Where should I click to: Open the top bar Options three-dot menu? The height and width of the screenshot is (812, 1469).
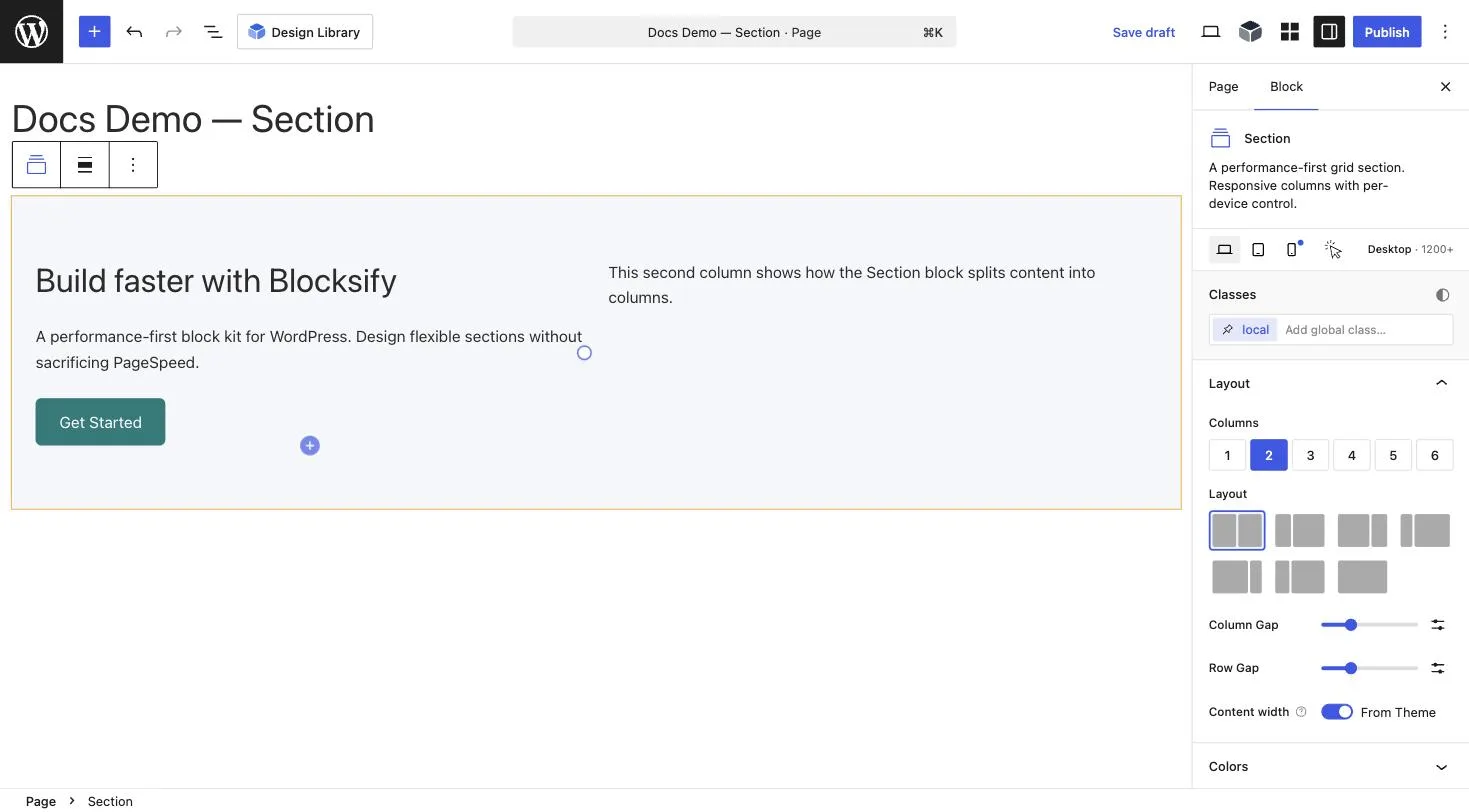tap(1445, 32)
